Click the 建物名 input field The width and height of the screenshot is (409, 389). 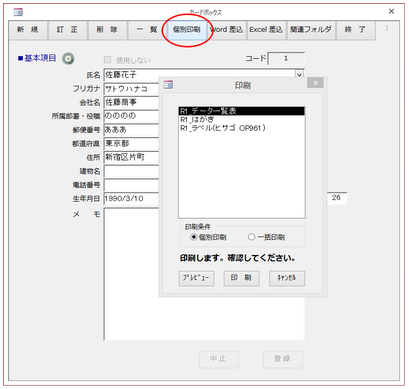click(132, 171)
